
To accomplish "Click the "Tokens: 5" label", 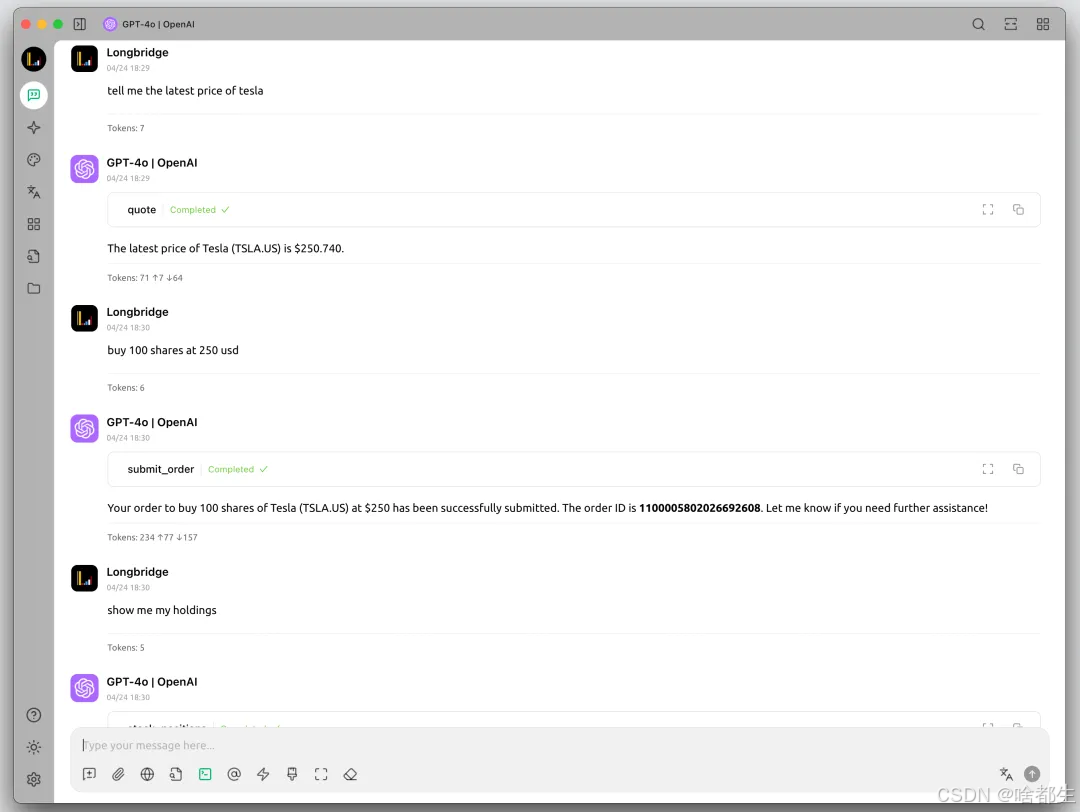I will point(126,647).
